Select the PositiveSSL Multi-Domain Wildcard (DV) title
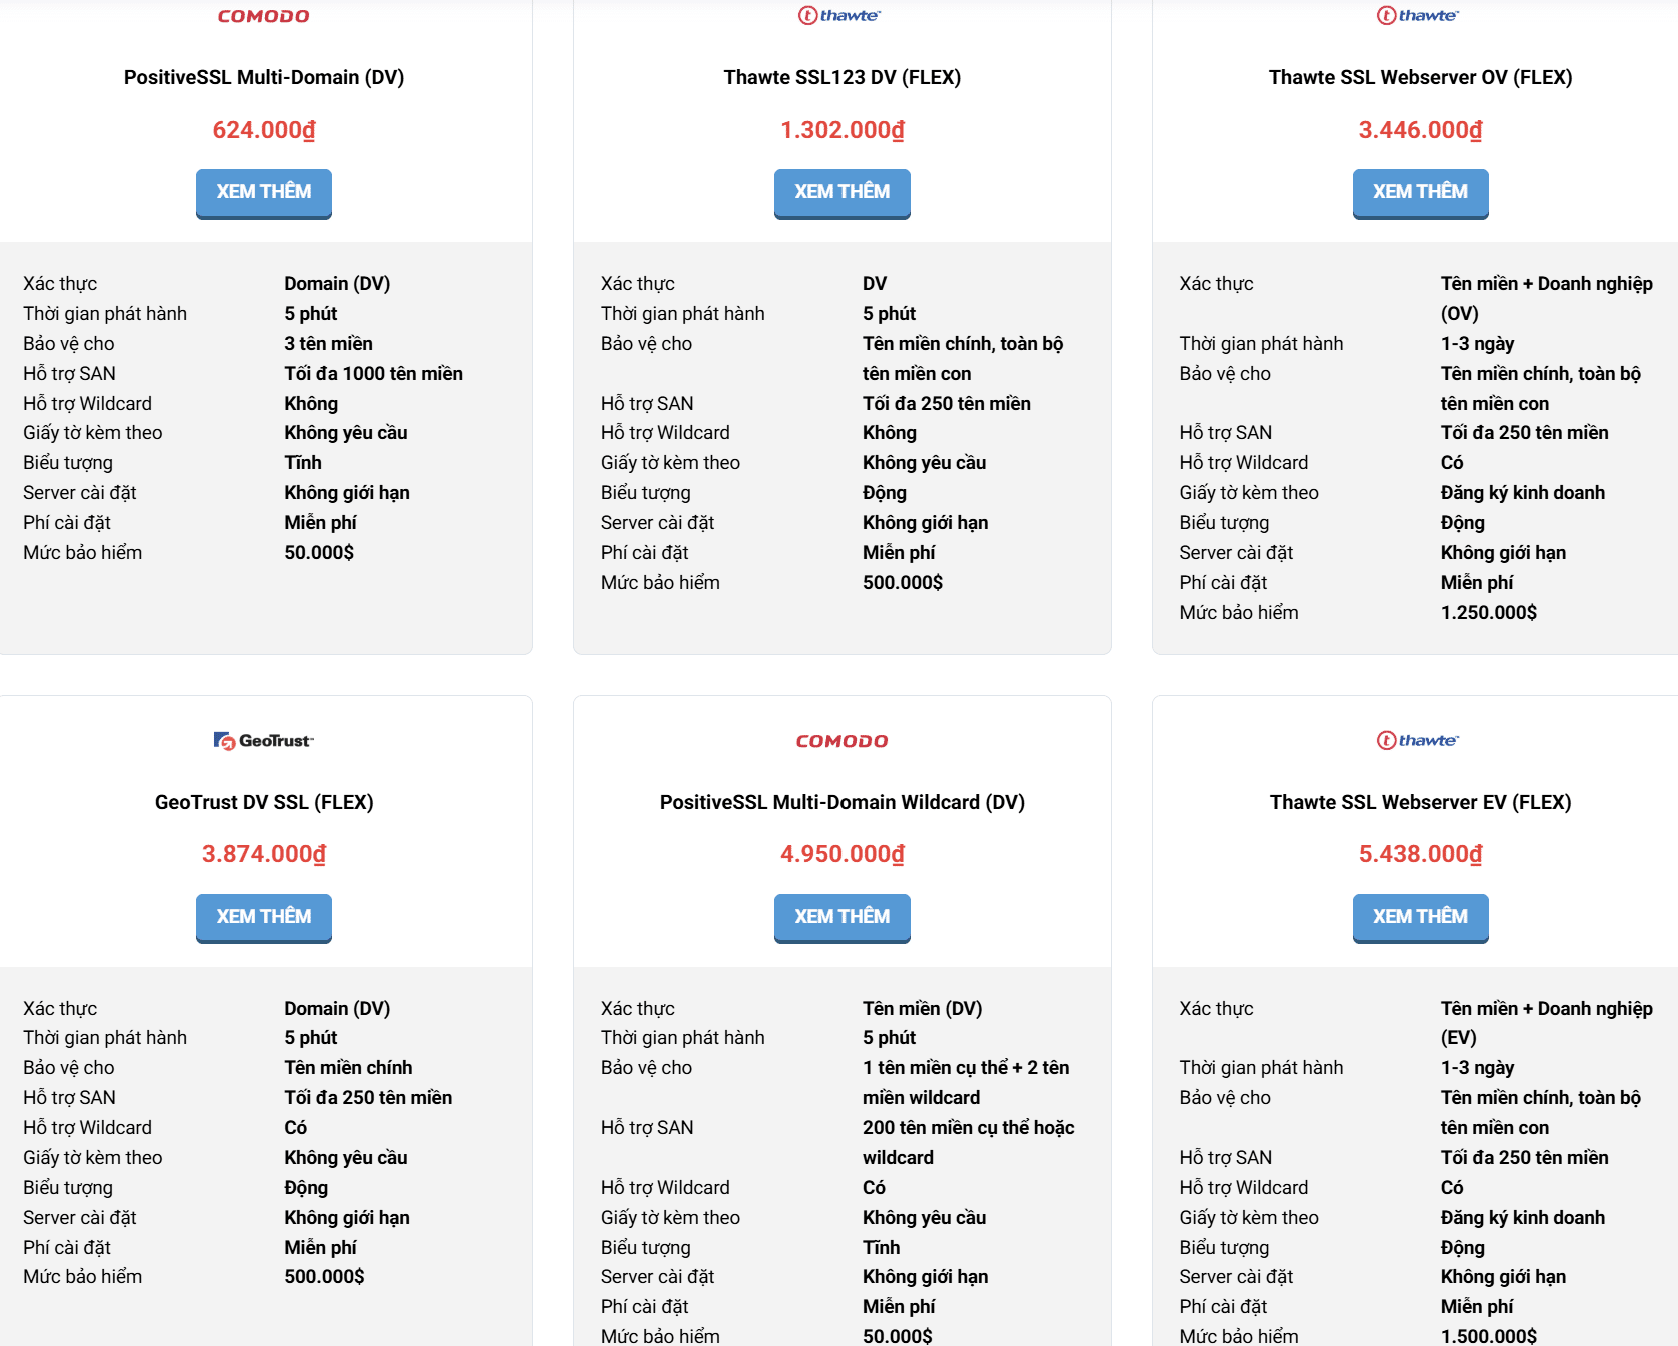The height and width of the screenshot is (1346, 1678). 842,802
